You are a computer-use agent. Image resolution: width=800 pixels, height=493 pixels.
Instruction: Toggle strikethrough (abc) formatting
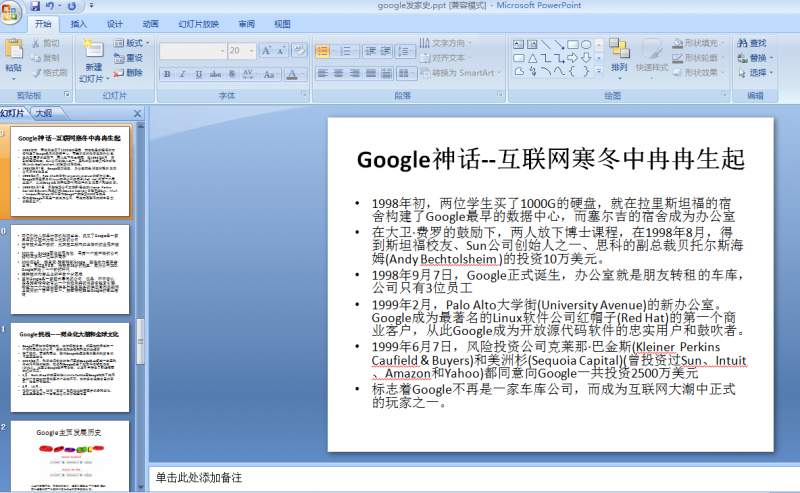[215, 74]
